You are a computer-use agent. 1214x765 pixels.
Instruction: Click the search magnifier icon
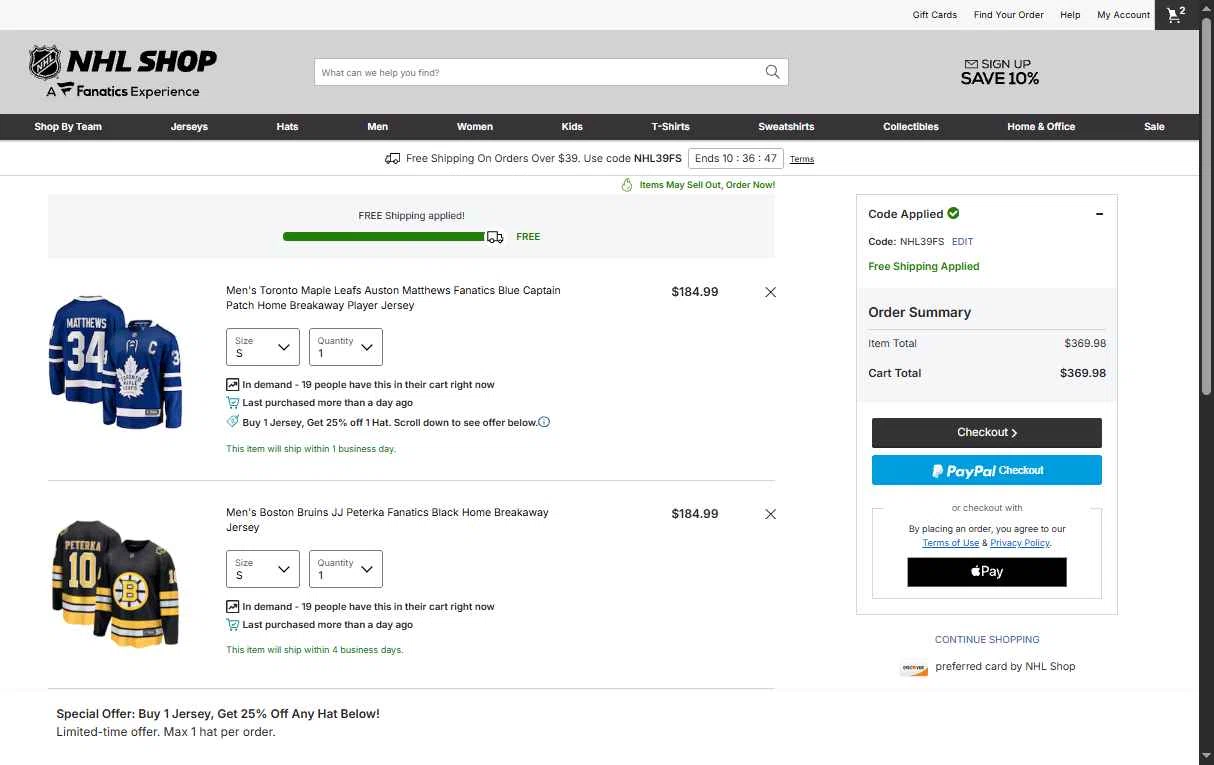click(772, 72)
